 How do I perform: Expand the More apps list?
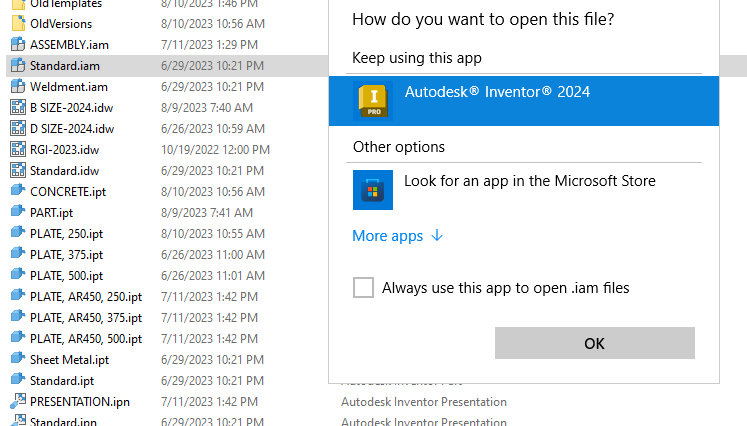(398, 236)
